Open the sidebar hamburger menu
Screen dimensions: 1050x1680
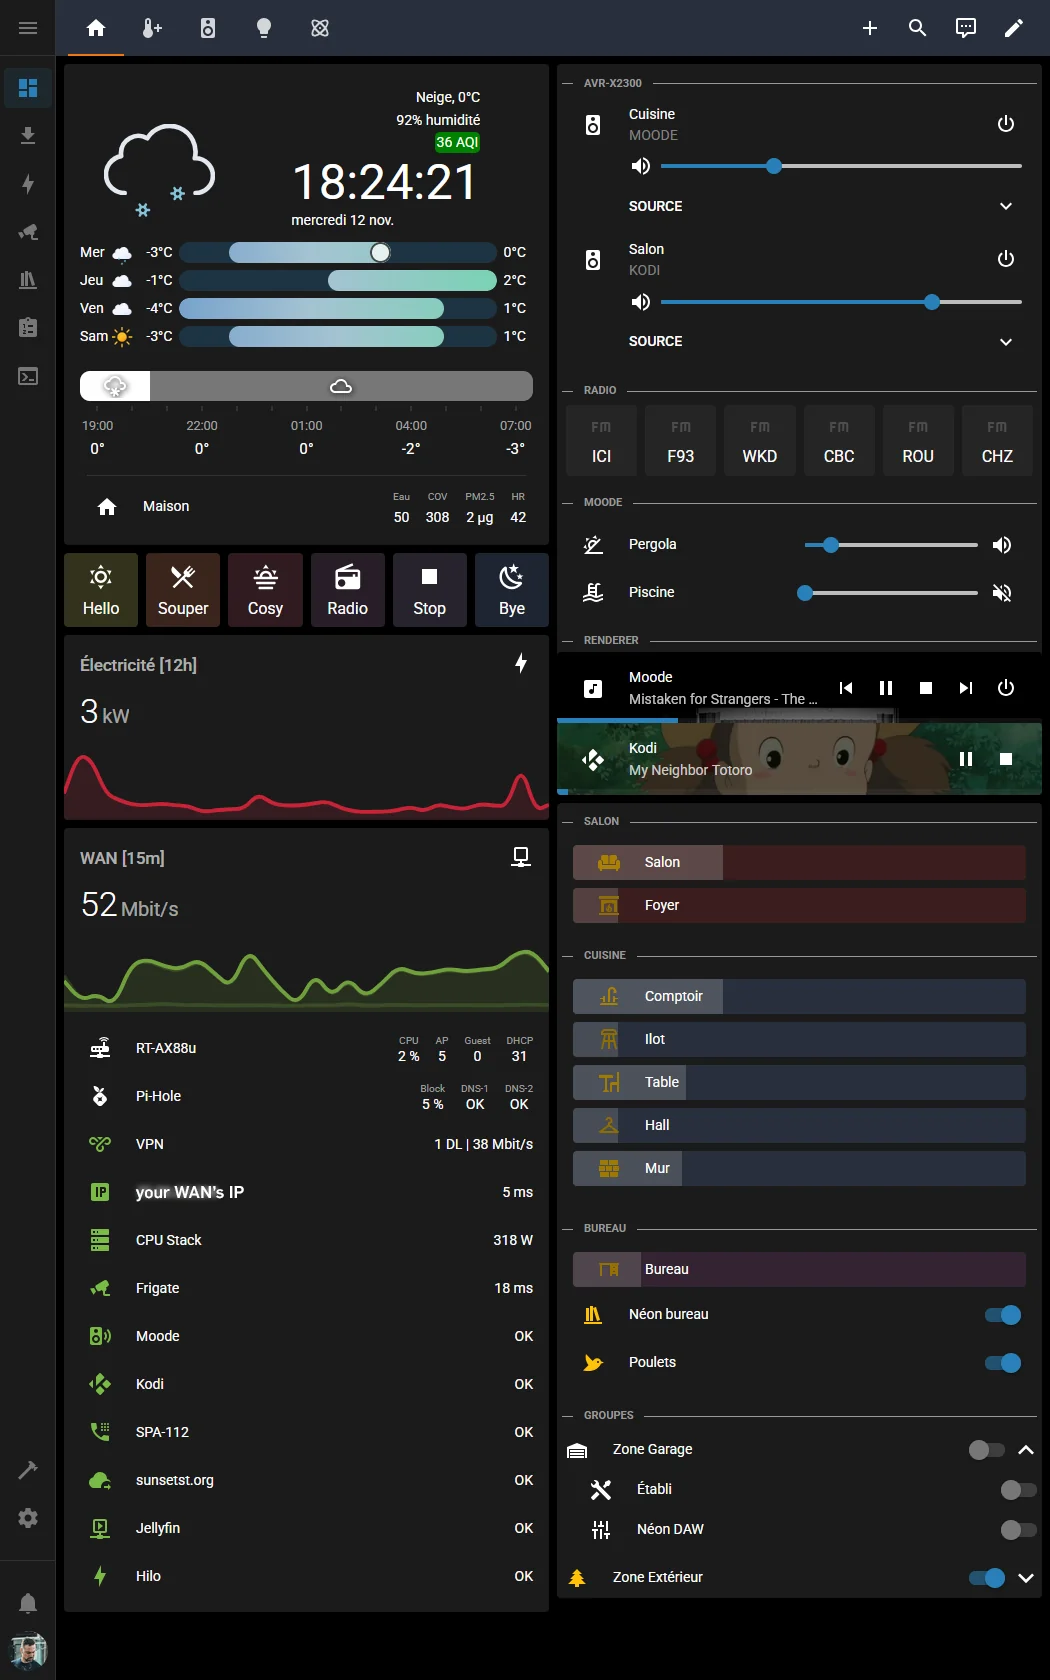click(x=28, y=28)
